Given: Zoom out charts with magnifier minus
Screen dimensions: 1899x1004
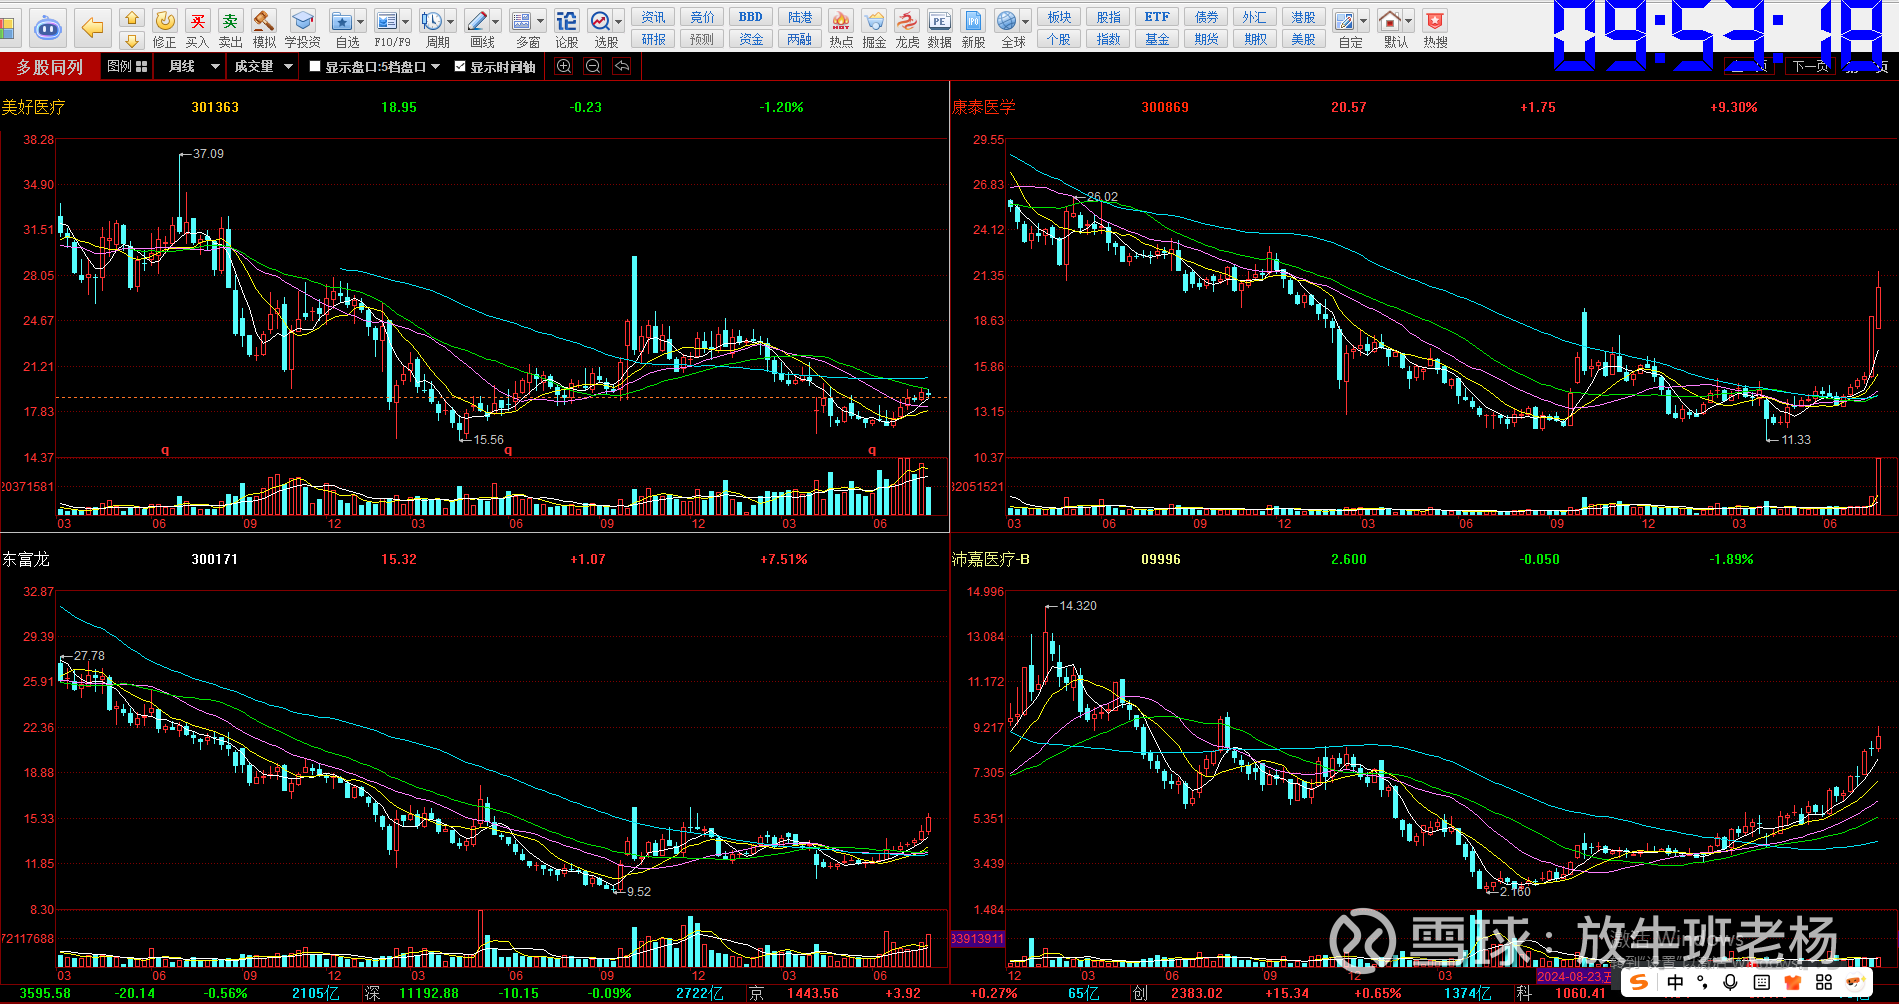Looking at the screenshot, I should click(593, 66).
